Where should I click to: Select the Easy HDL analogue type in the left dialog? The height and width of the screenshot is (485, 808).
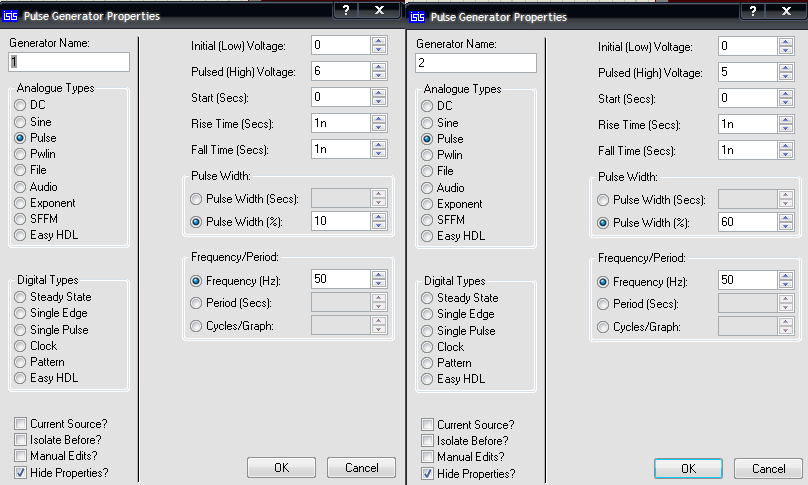point(21,235)
